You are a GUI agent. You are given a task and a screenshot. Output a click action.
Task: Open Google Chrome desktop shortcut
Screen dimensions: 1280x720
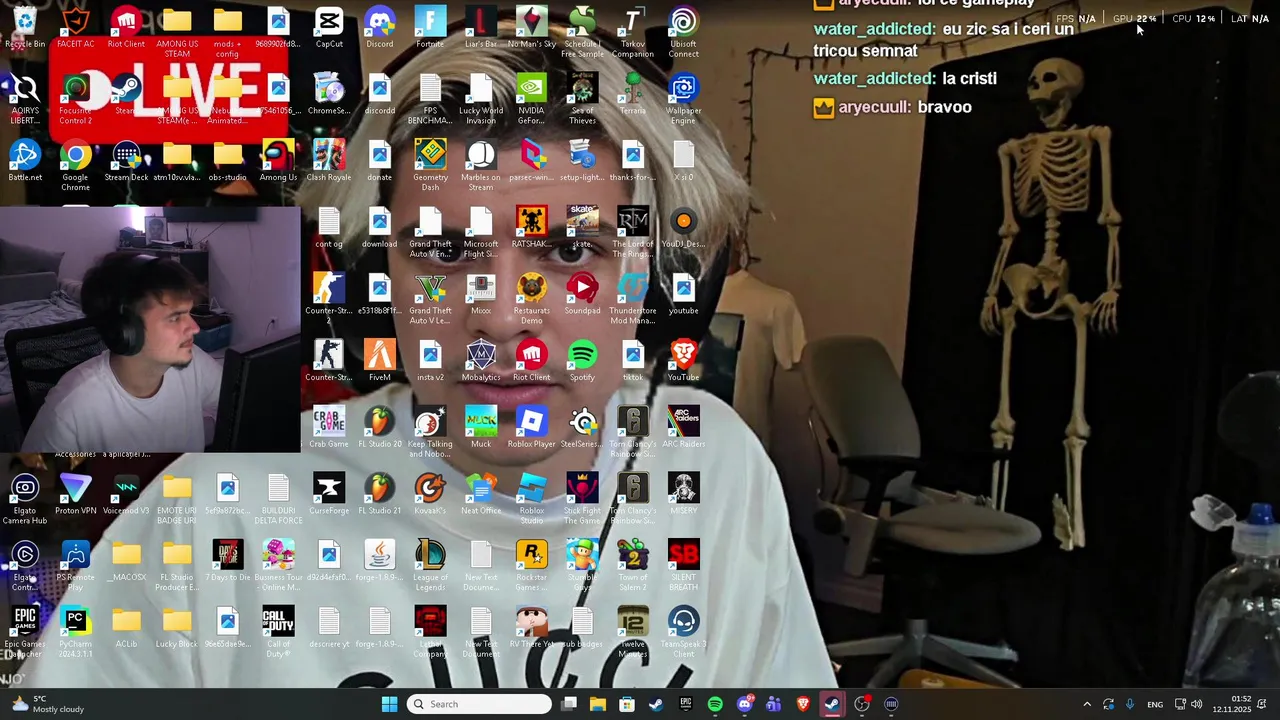pos(75,166)
